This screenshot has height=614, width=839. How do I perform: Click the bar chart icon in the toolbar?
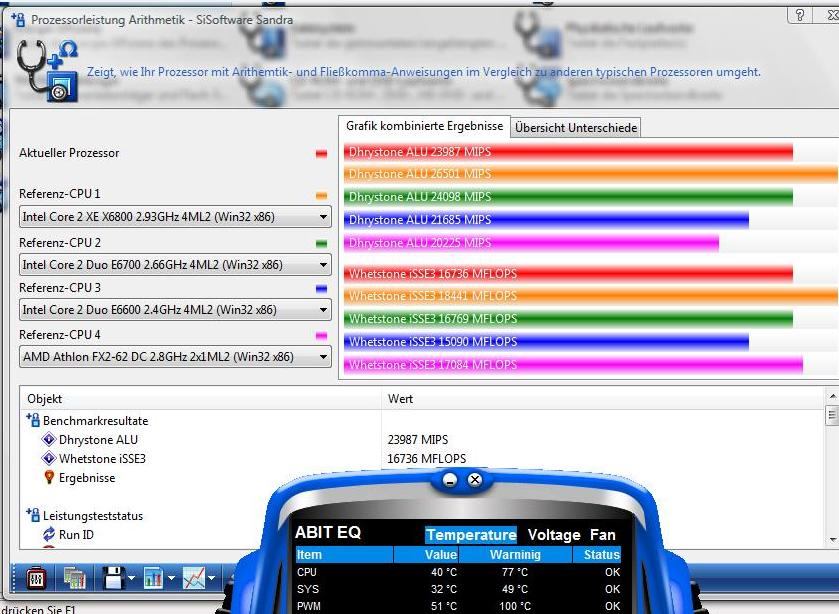[x=154, y=578]
